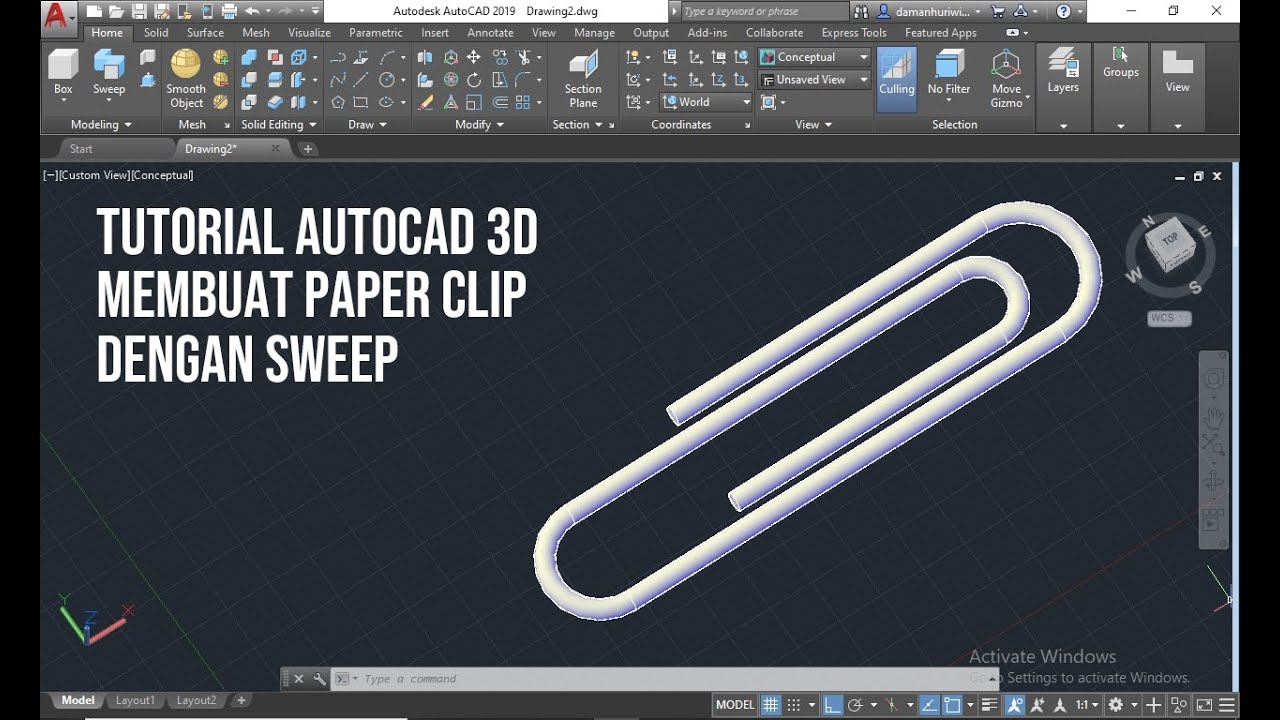Choose the Section Plane tool
The image size is (1280, 720).
(583, 79)
